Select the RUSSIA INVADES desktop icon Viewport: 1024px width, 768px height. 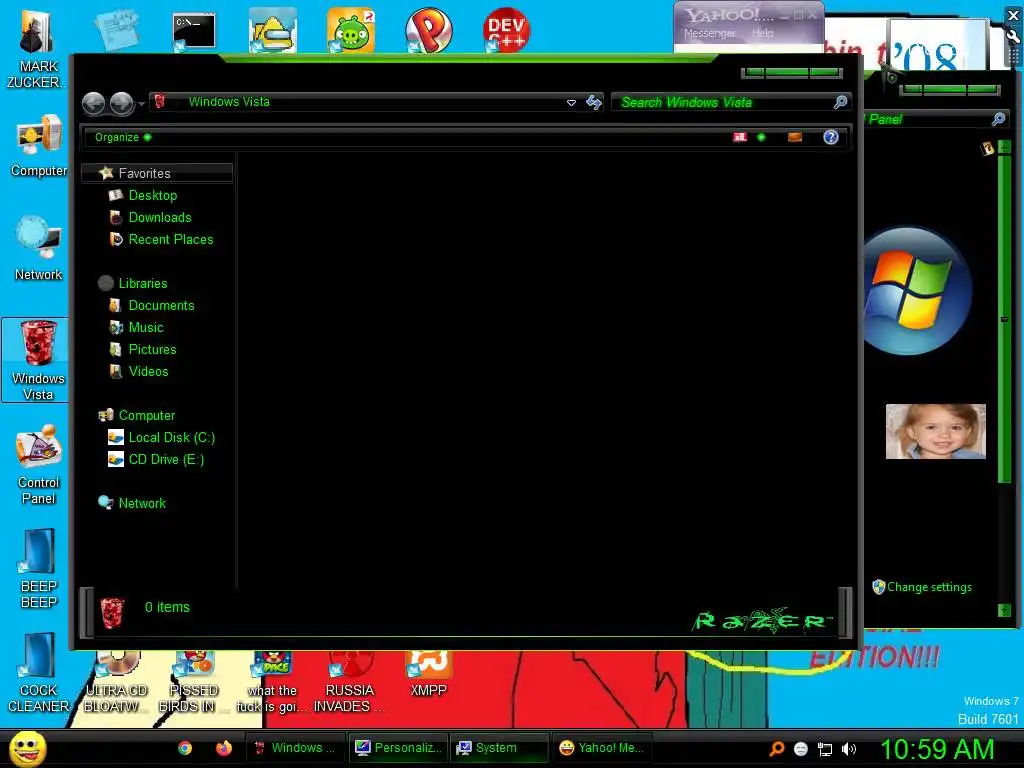(x=349, y=682)
